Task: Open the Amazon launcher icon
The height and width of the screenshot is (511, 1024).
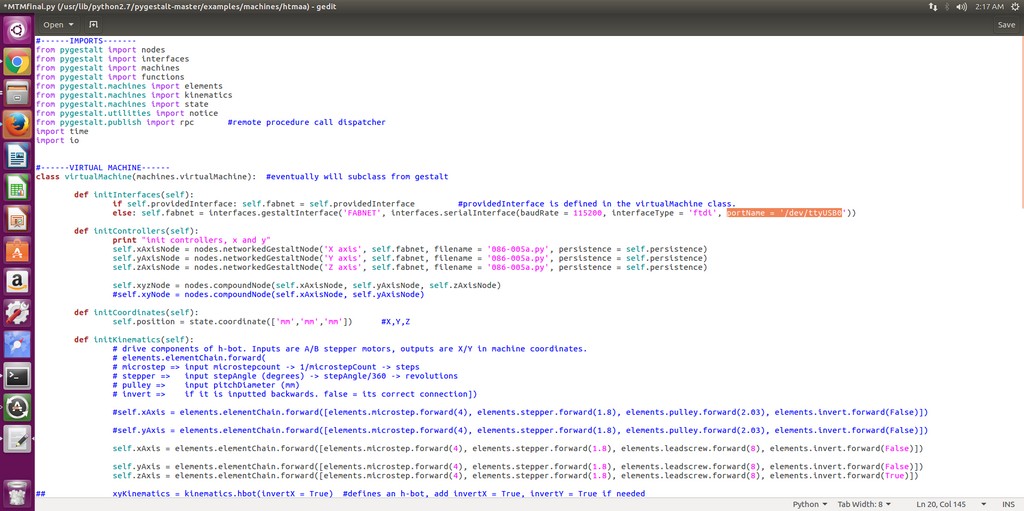Action: coord(17,282)
